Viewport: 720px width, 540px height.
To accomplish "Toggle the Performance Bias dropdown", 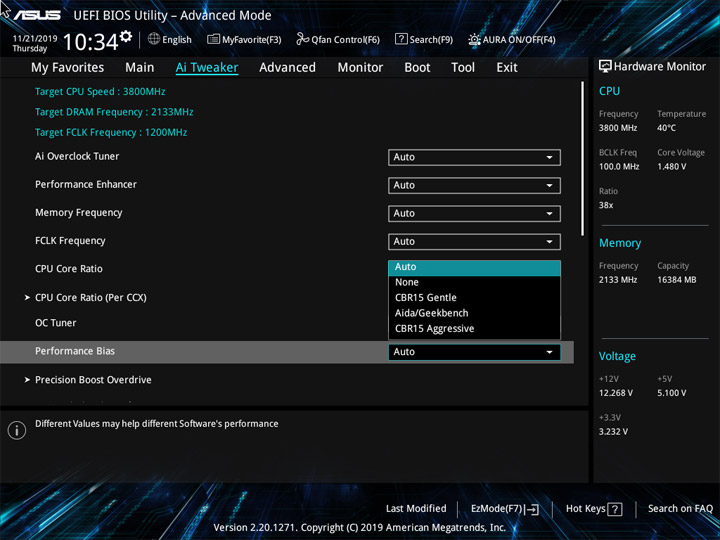I will [474, 352].
